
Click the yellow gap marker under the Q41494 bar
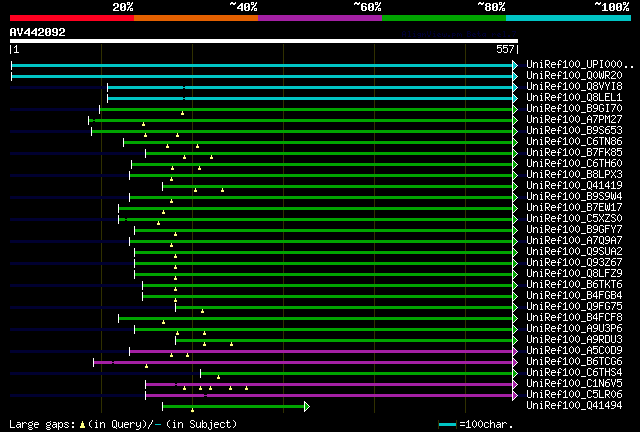tap(193, 410)
